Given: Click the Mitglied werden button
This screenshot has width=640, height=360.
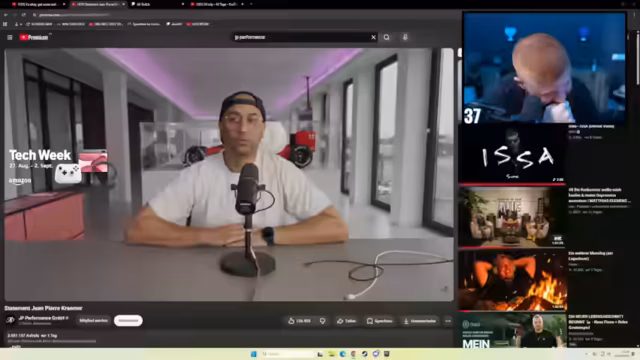Looking at the screenshot, I should [93, 320].
